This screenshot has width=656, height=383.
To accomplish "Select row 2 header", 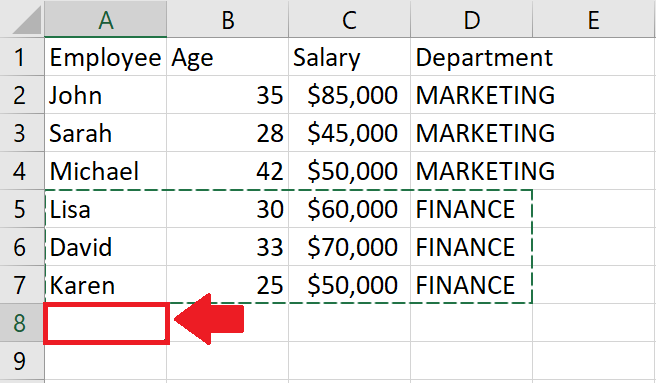I will (22, 95).
